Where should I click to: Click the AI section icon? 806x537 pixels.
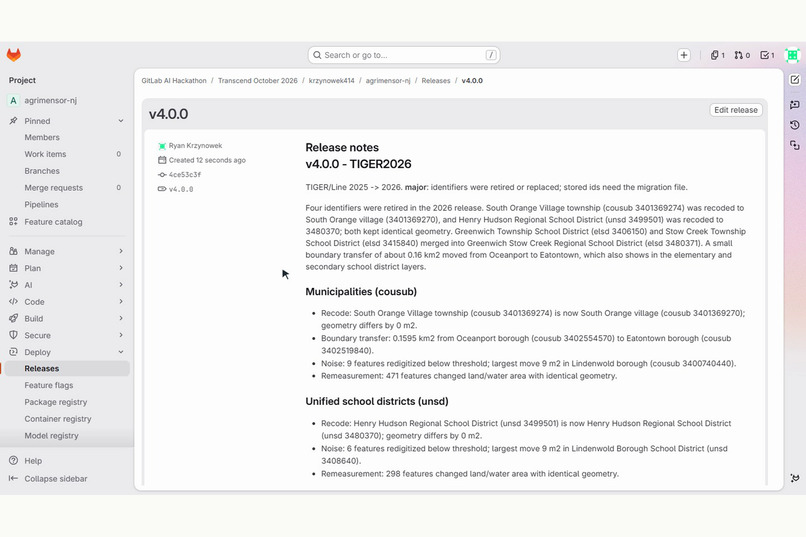[x=13, y=285]
